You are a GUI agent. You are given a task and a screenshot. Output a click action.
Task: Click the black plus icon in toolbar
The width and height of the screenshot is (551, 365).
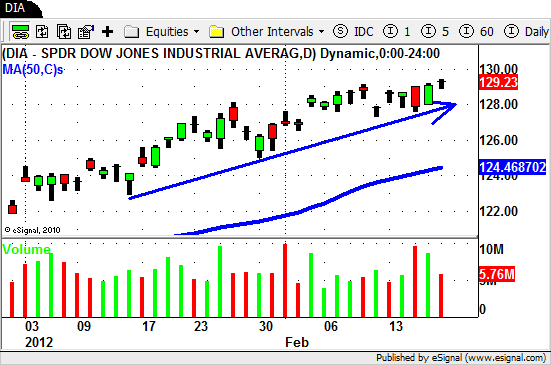108,32
